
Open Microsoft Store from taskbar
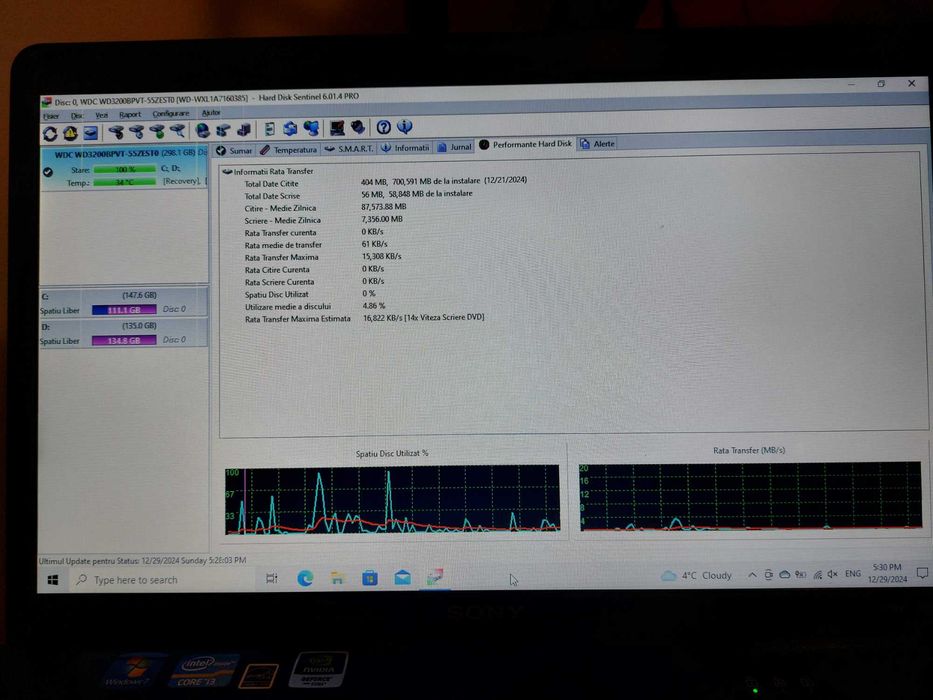[370, 577]
